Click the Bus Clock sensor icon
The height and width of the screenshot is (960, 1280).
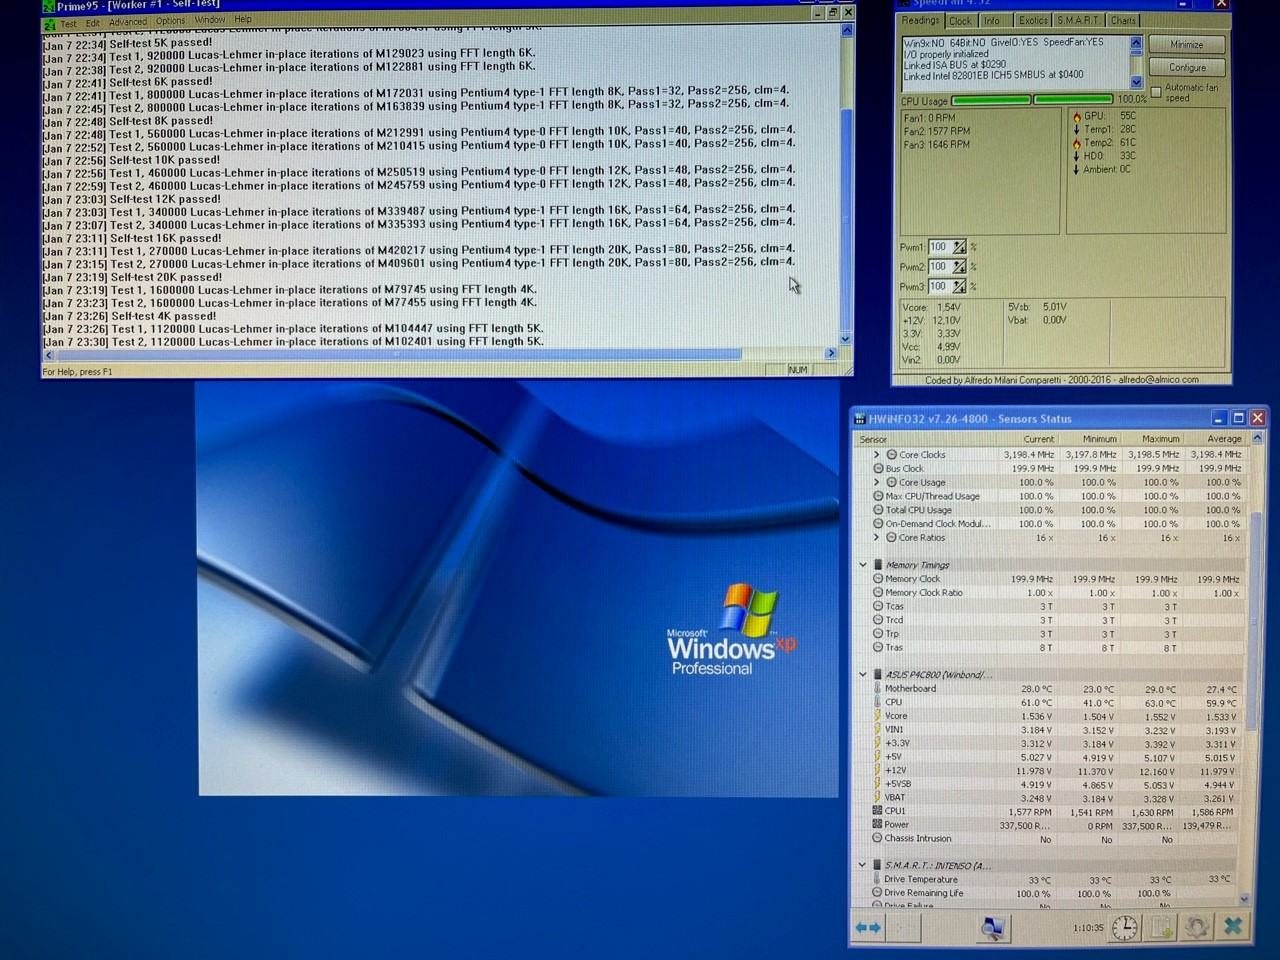tap(878, 469)
